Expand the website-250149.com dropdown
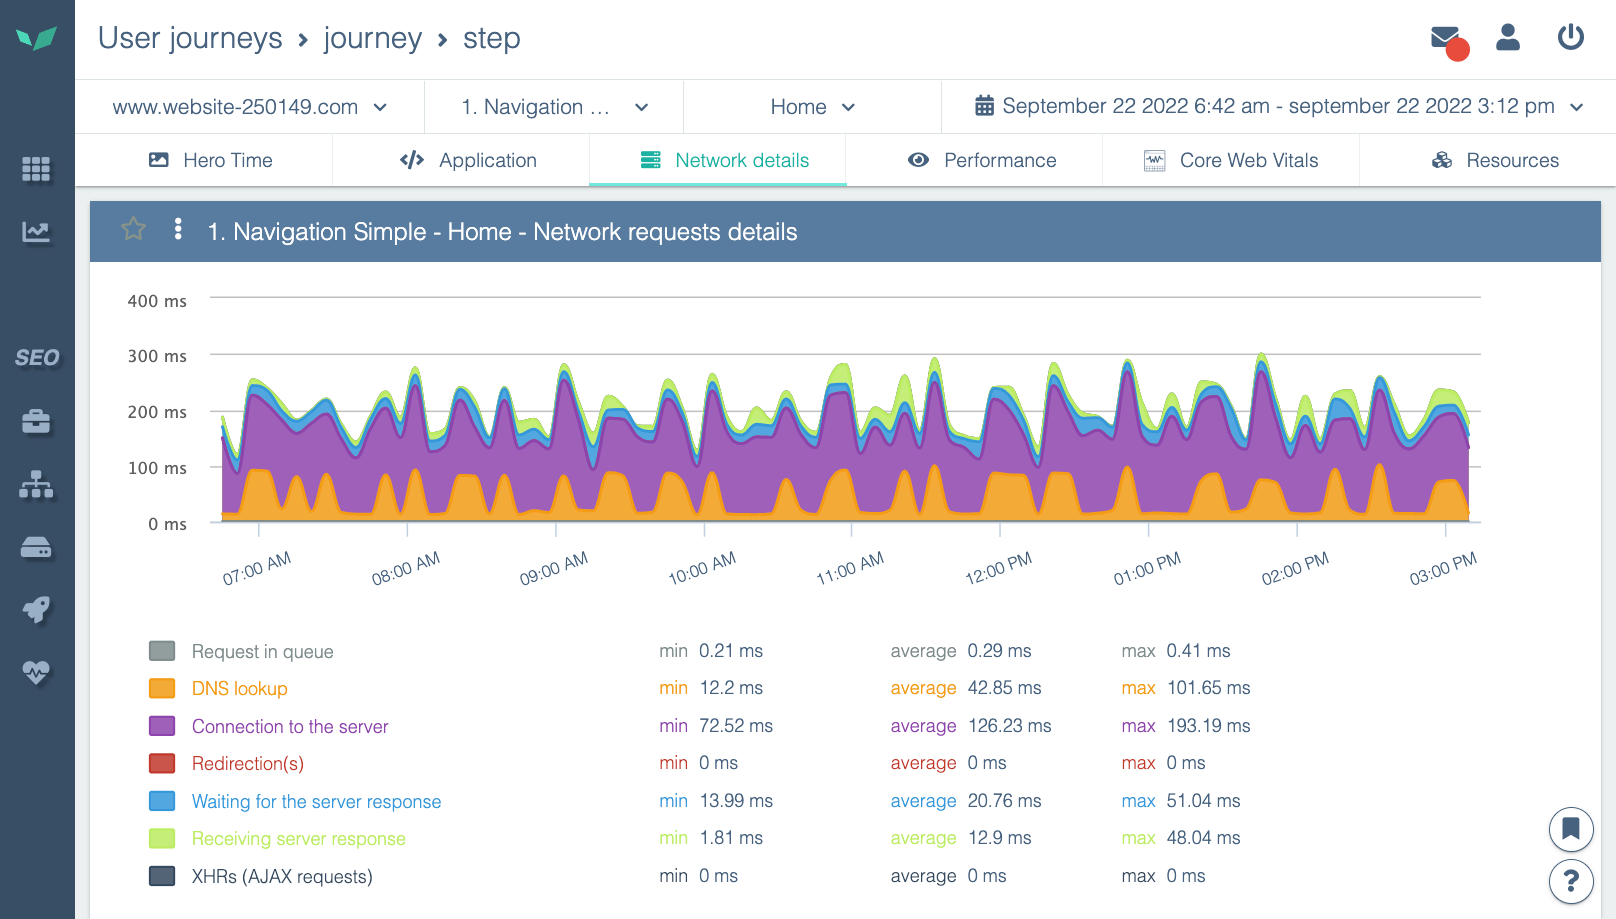Viewport: 1616px width, 919px height. click(x=249, y=107)
